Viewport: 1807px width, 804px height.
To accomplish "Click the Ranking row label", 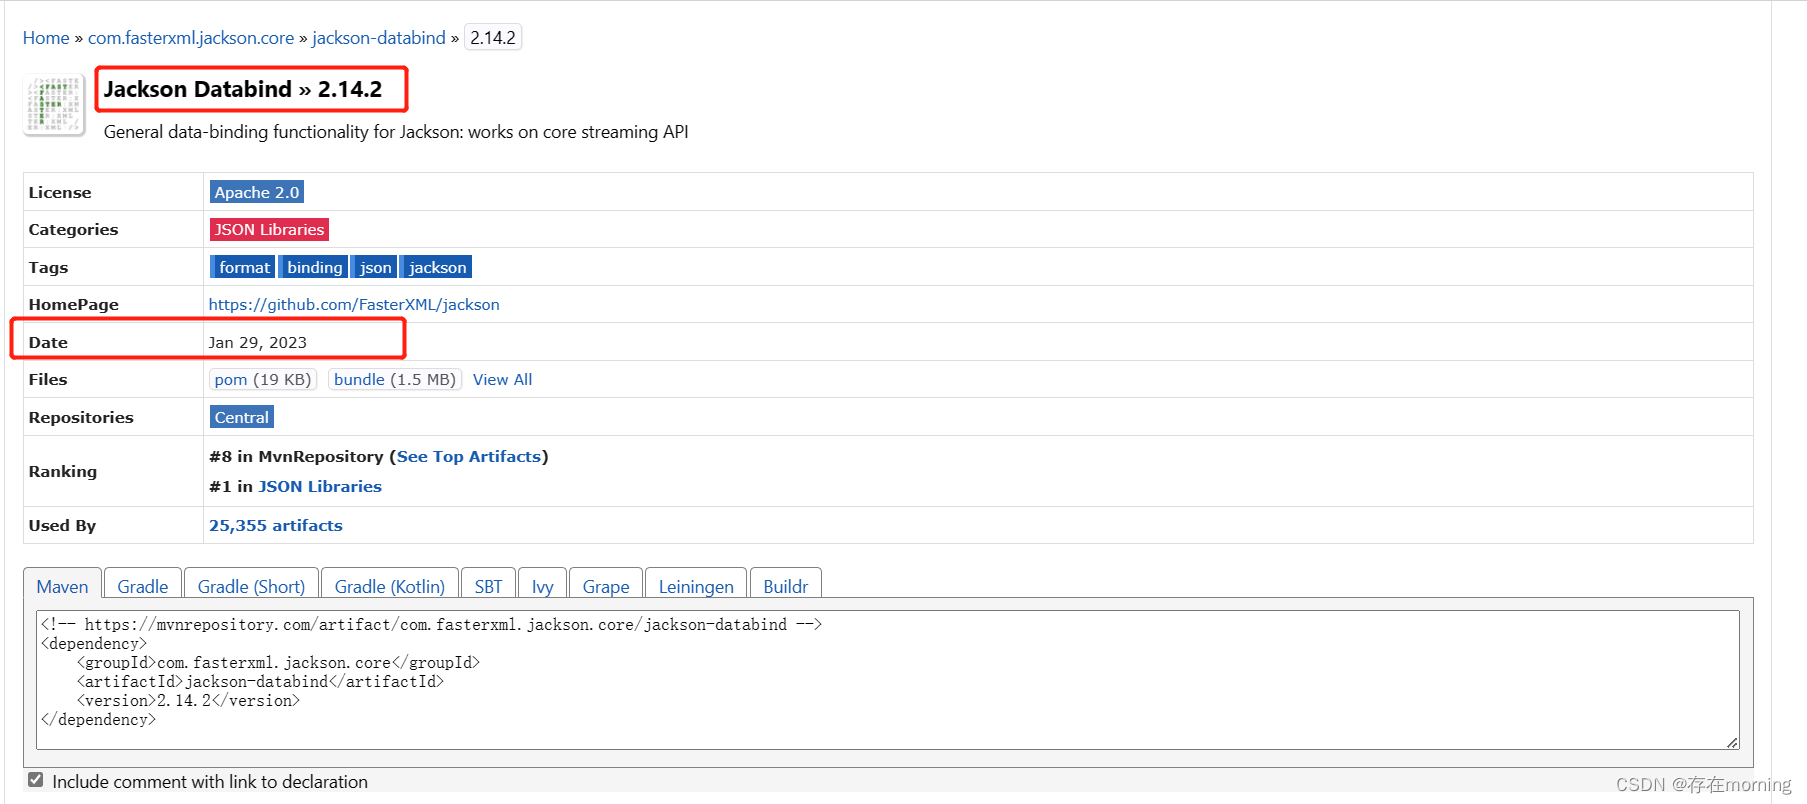I will (x=63, y=471).
